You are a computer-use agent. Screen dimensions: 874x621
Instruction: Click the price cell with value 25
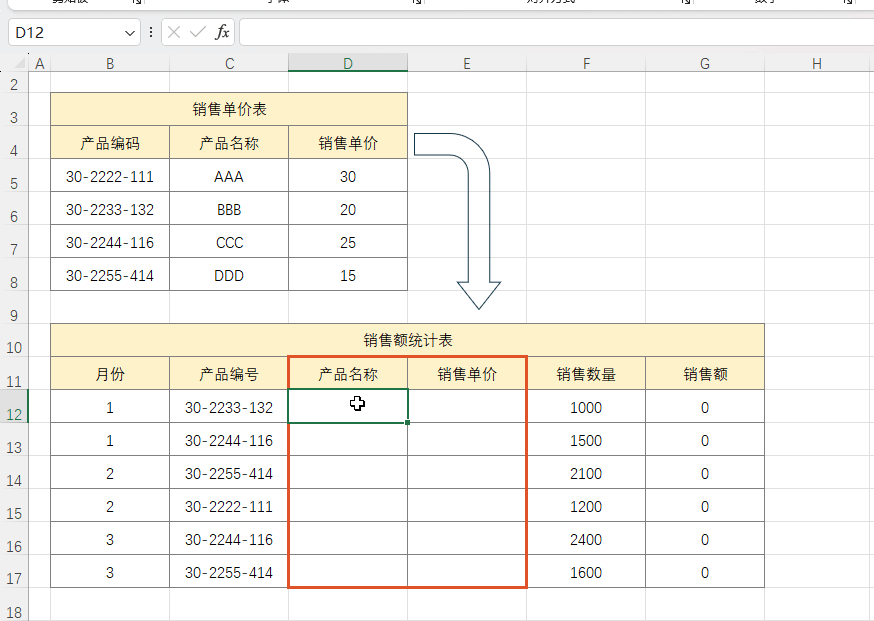click(348, 242)
